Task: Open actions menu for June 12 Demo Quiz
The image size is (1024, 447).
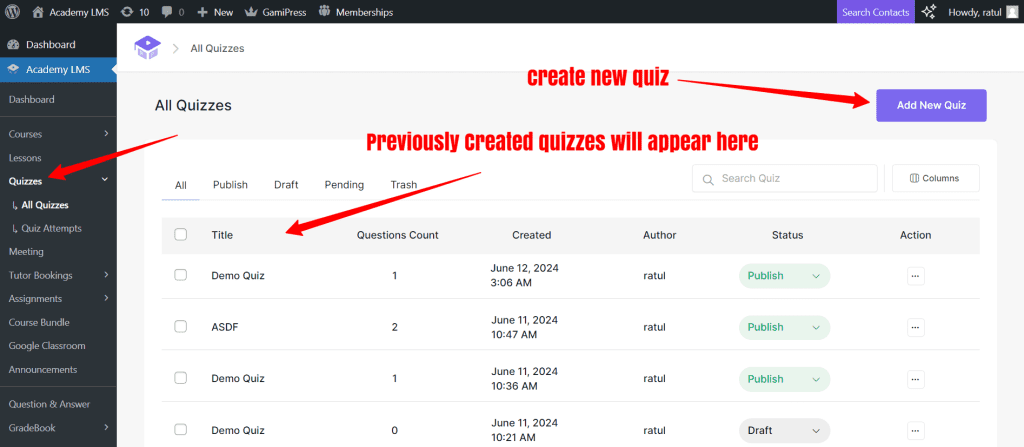Action: (916, 276)
